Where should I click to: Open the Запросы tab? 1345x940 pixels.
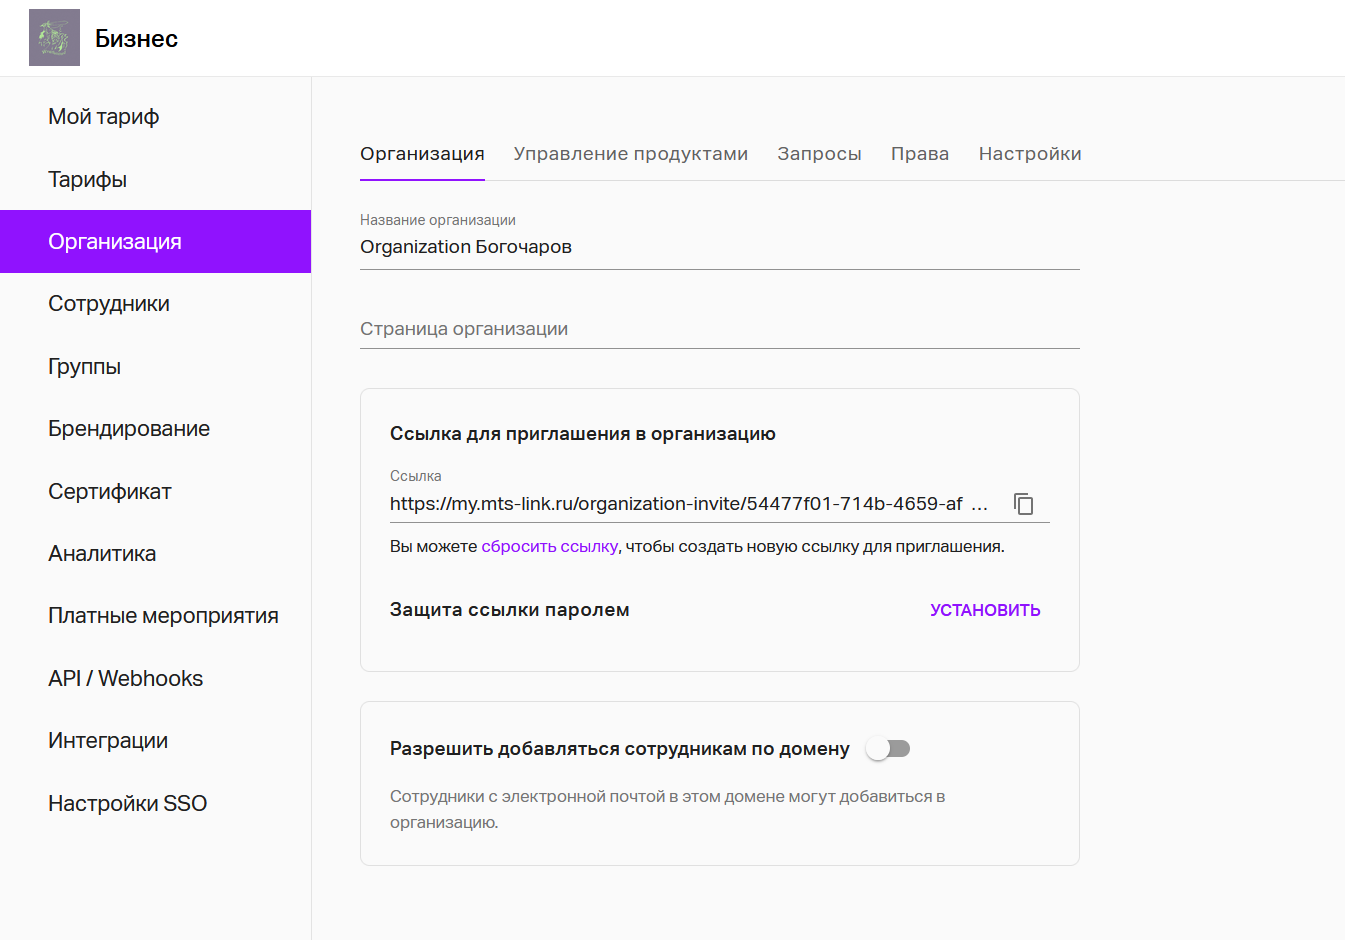[x=819, y=154]
